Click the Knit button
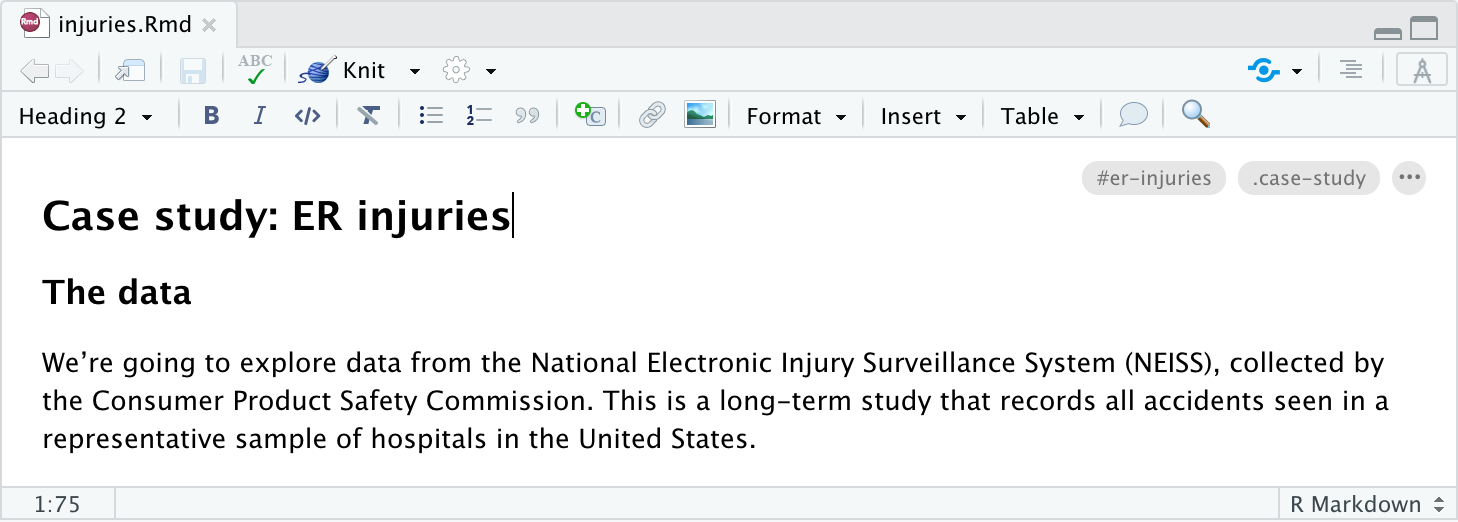This screenshot has width=1458, height=522. [342, 71]
